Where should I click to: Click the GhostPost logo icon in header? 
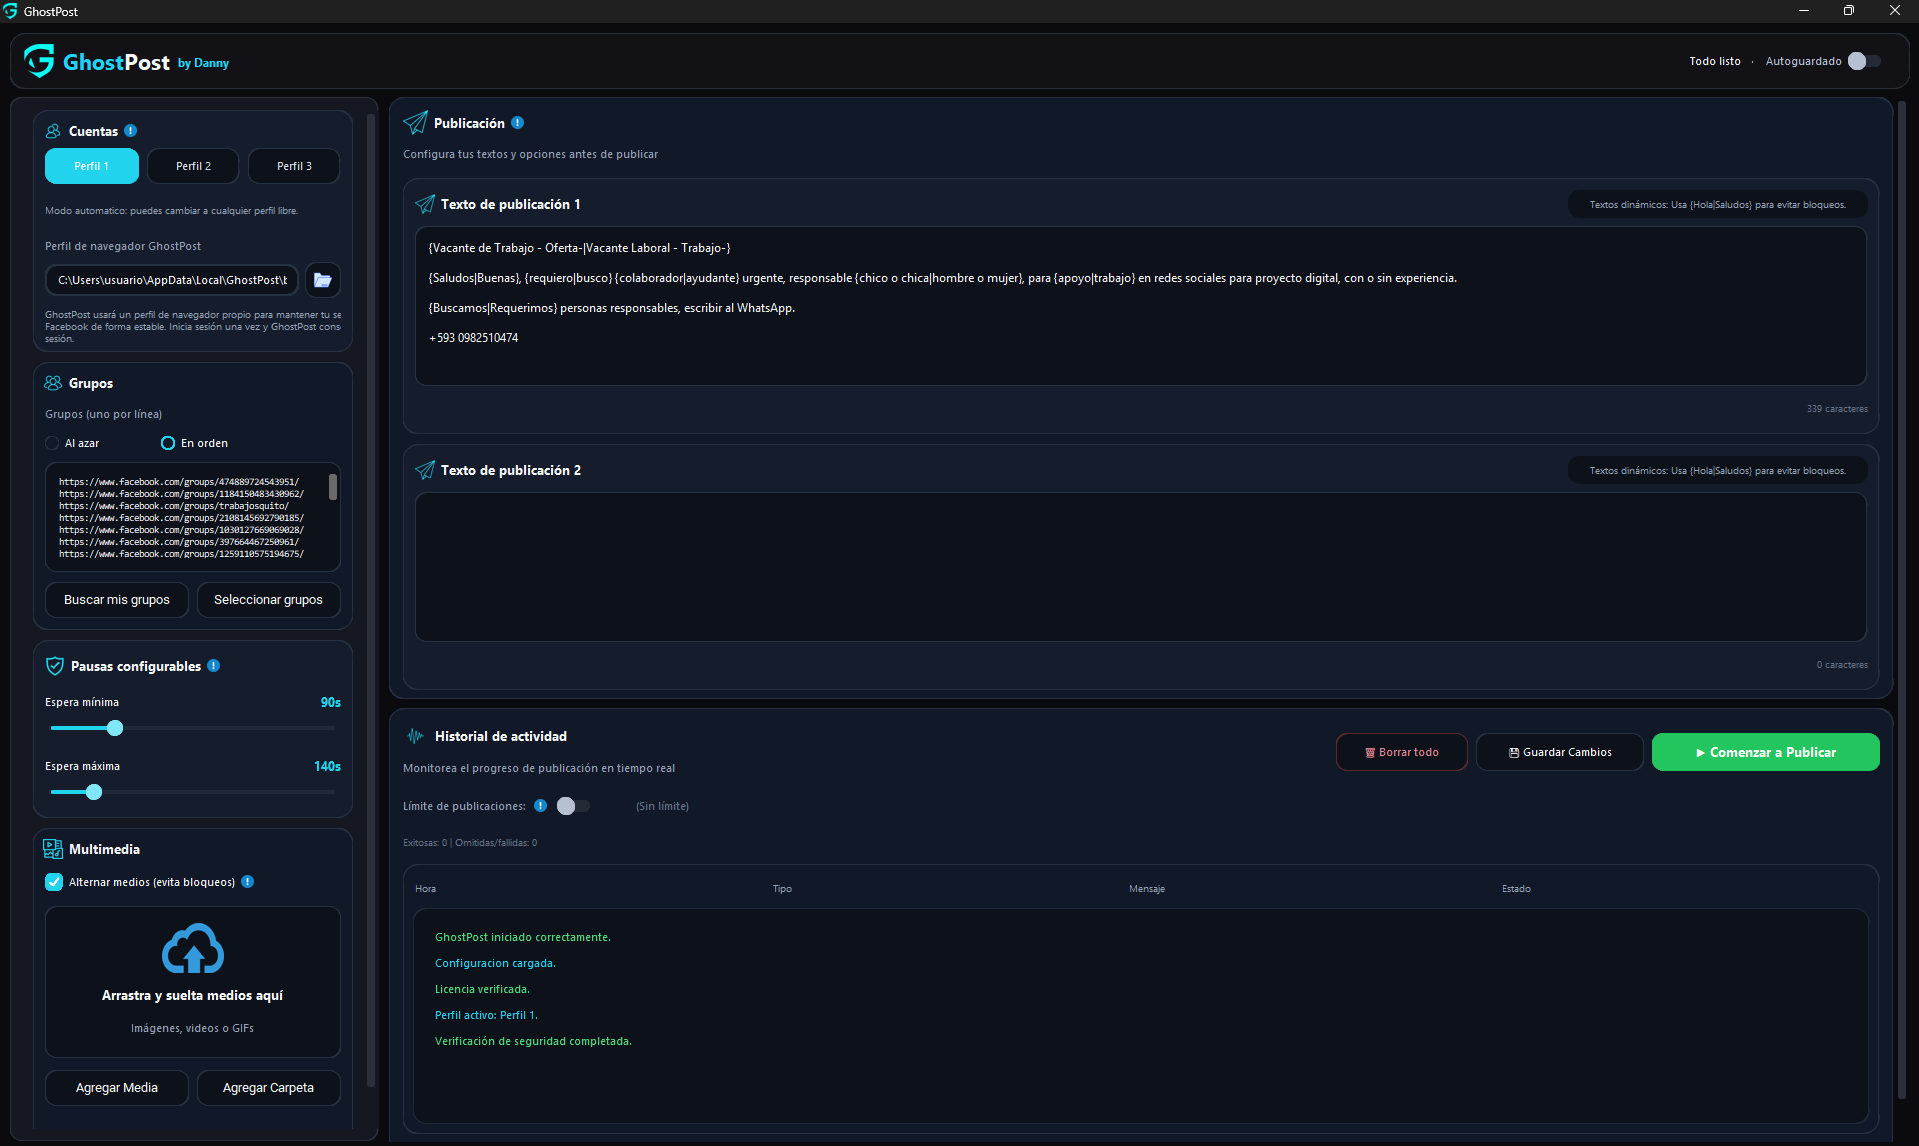click(39, 61)
